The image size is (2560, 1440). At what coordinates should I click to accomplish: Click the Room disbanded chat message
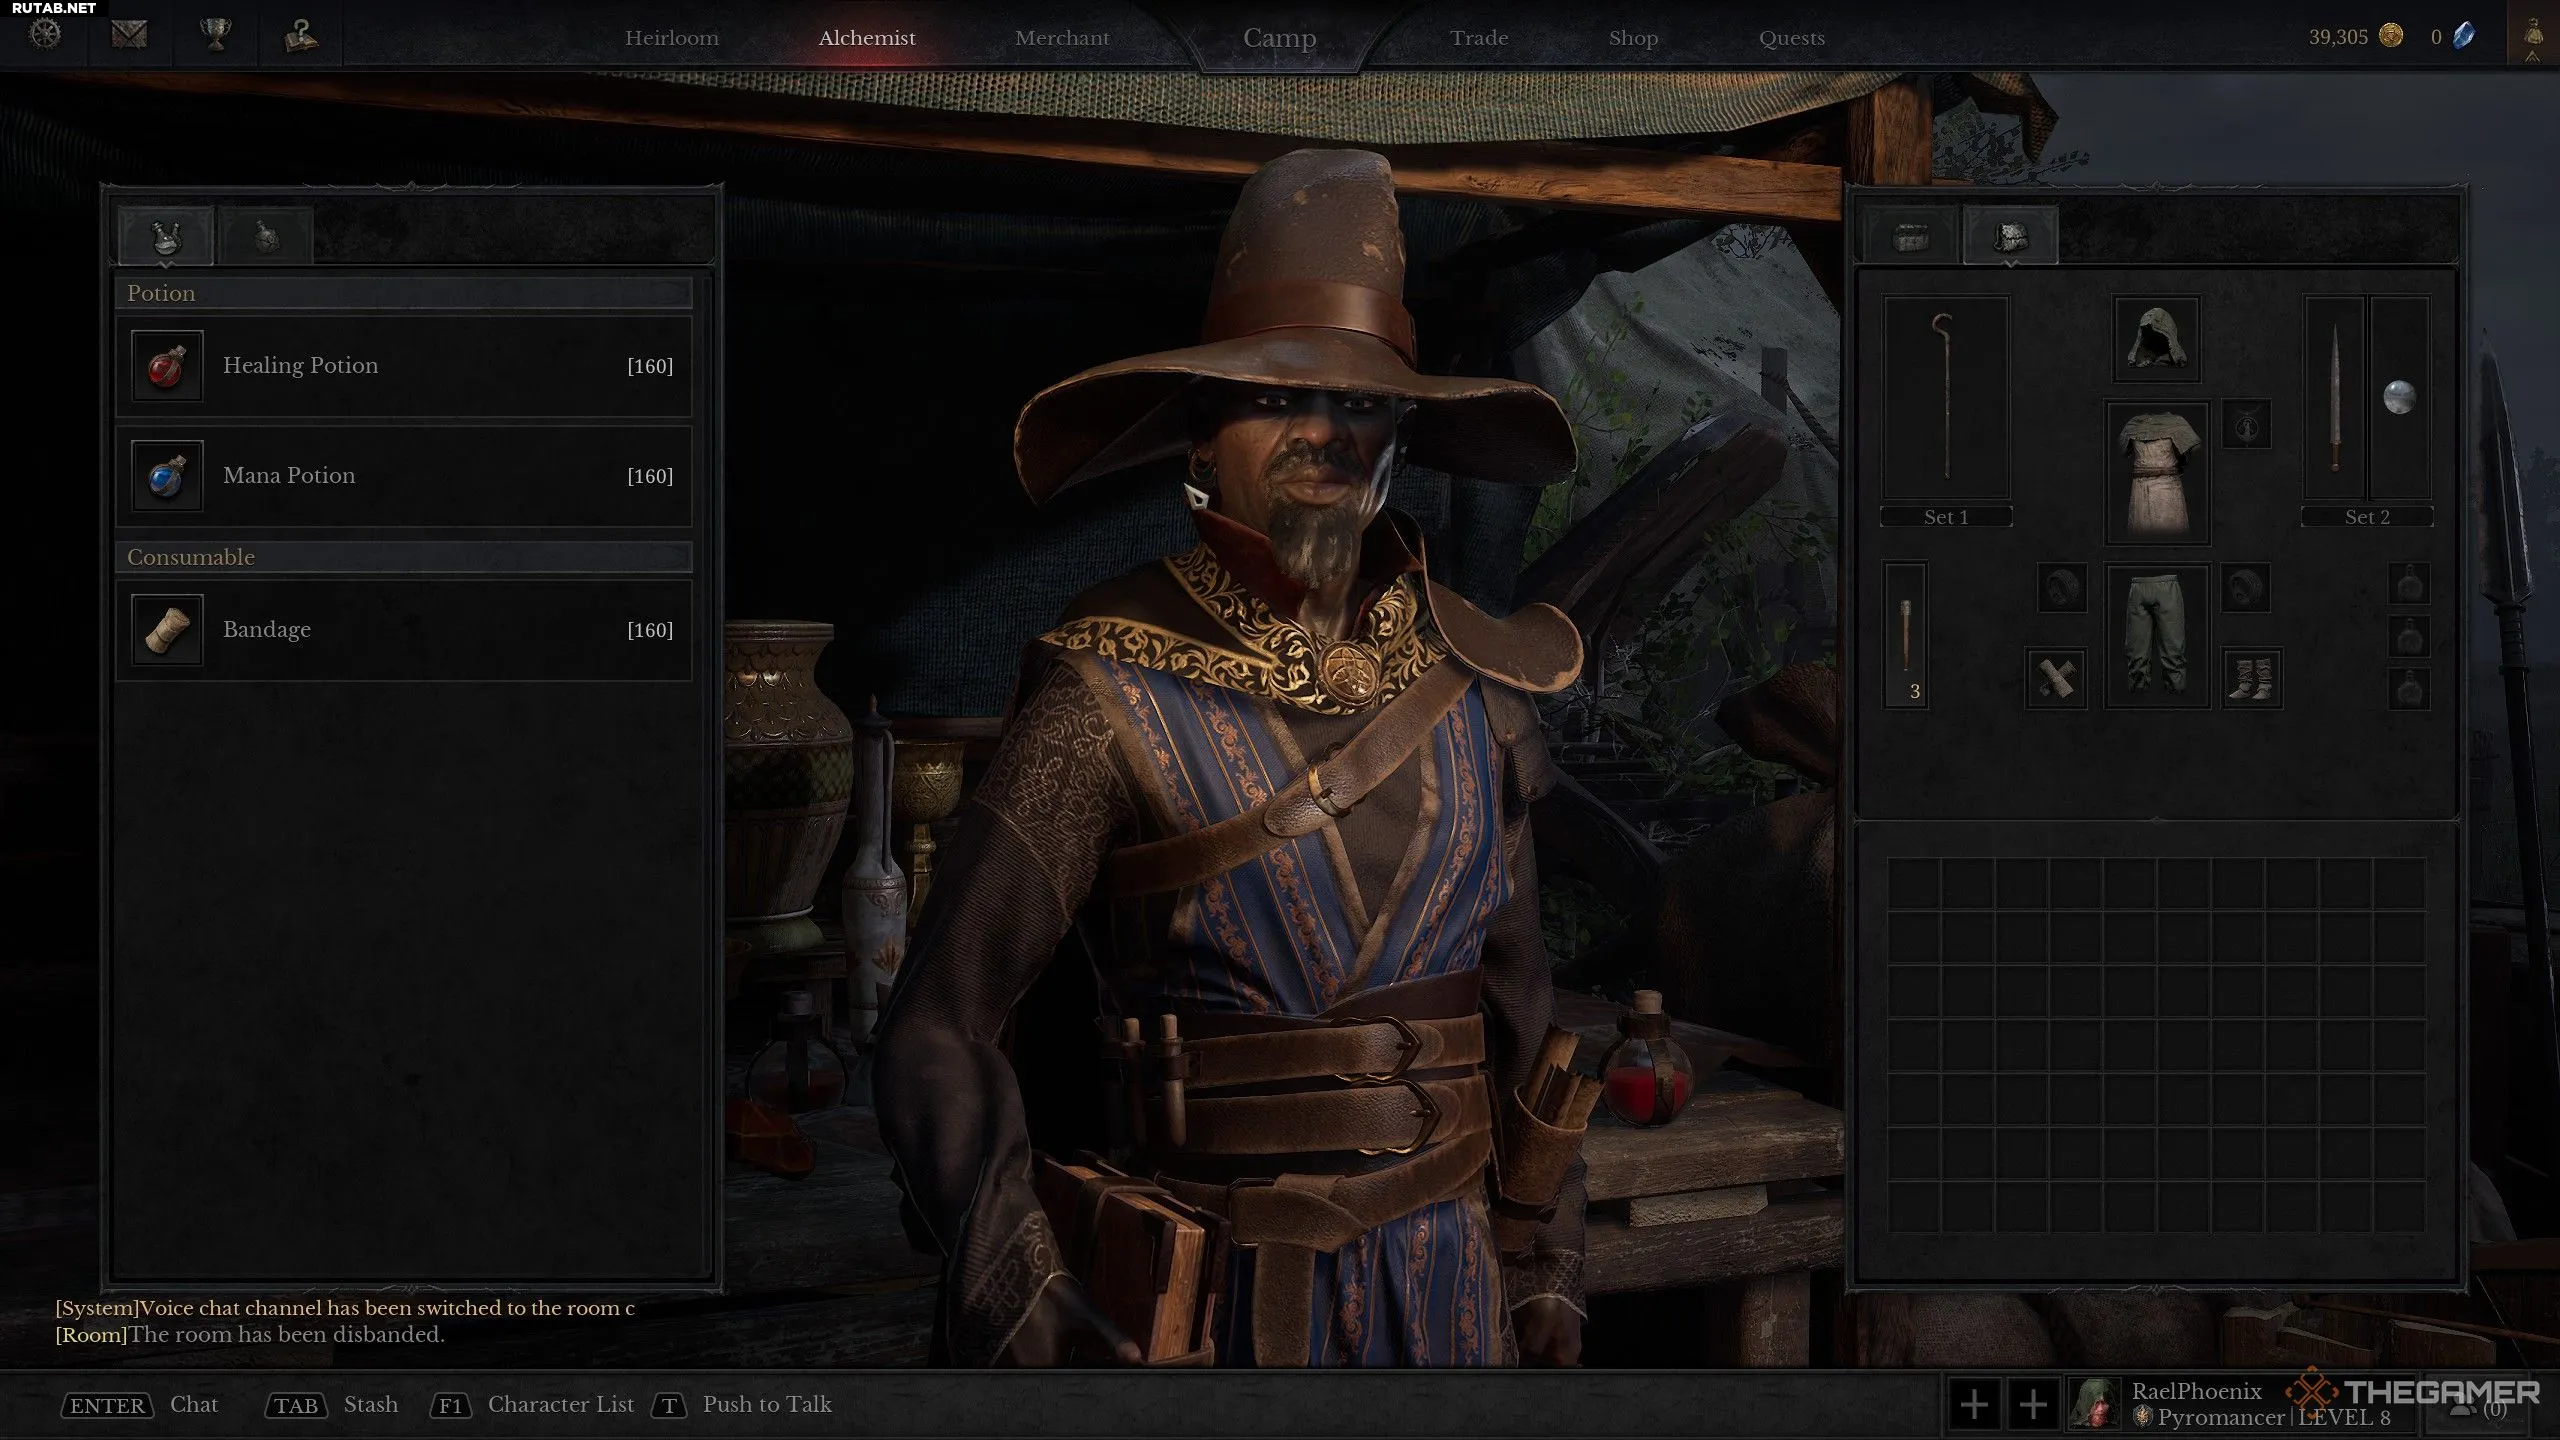[250, 1335]
